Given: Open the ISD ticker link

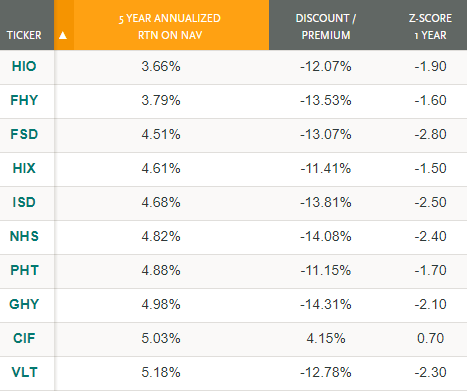Looking at the screenshot, I should coord(24,202).
